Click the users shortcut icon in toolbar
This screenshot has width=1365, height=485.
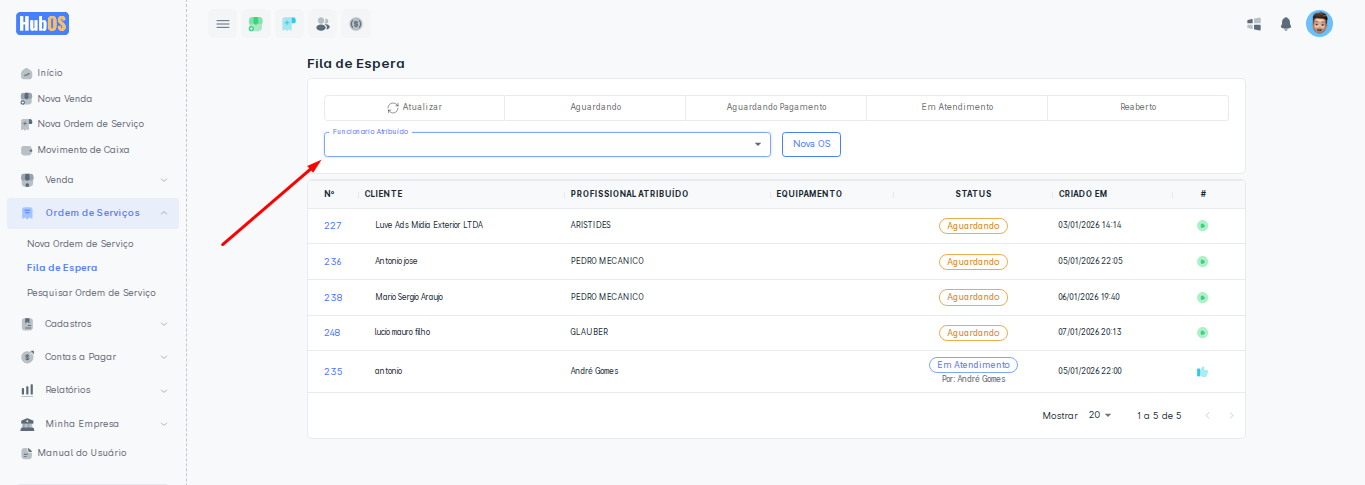322,24
